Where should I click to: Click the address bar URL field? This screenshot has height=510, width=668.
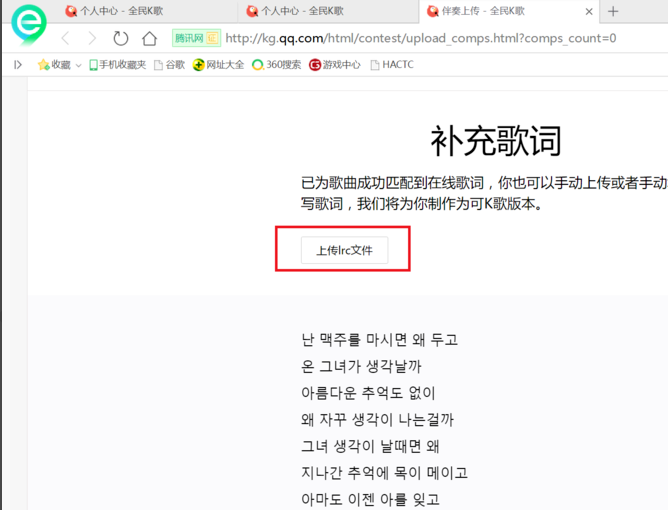[x=420, y=38]
